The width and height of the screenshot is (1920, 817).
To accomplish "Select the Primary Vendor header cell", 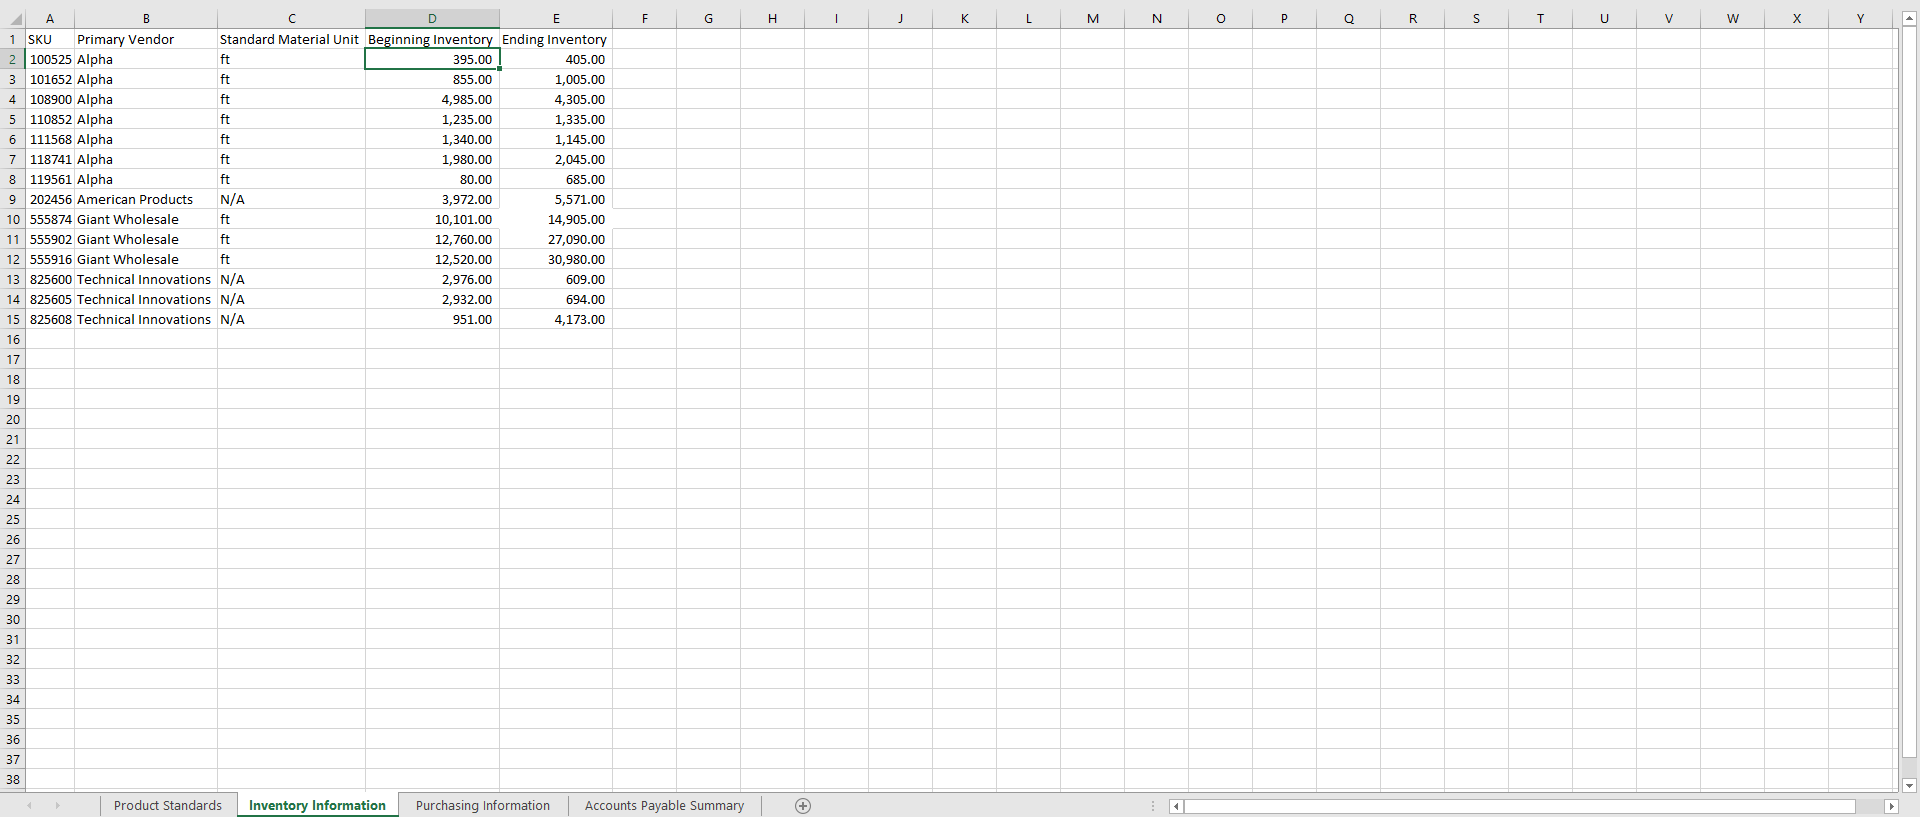I will (146, 39).
